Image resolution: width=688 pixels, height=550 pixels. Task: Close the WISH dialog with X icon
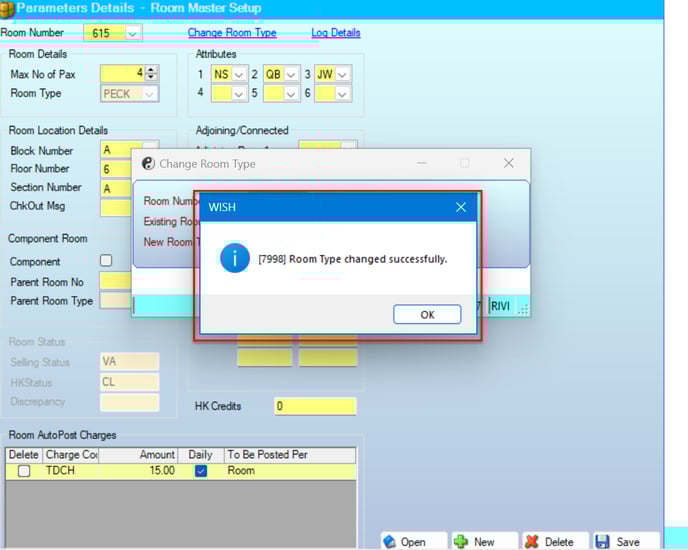(x=461, y=207)
